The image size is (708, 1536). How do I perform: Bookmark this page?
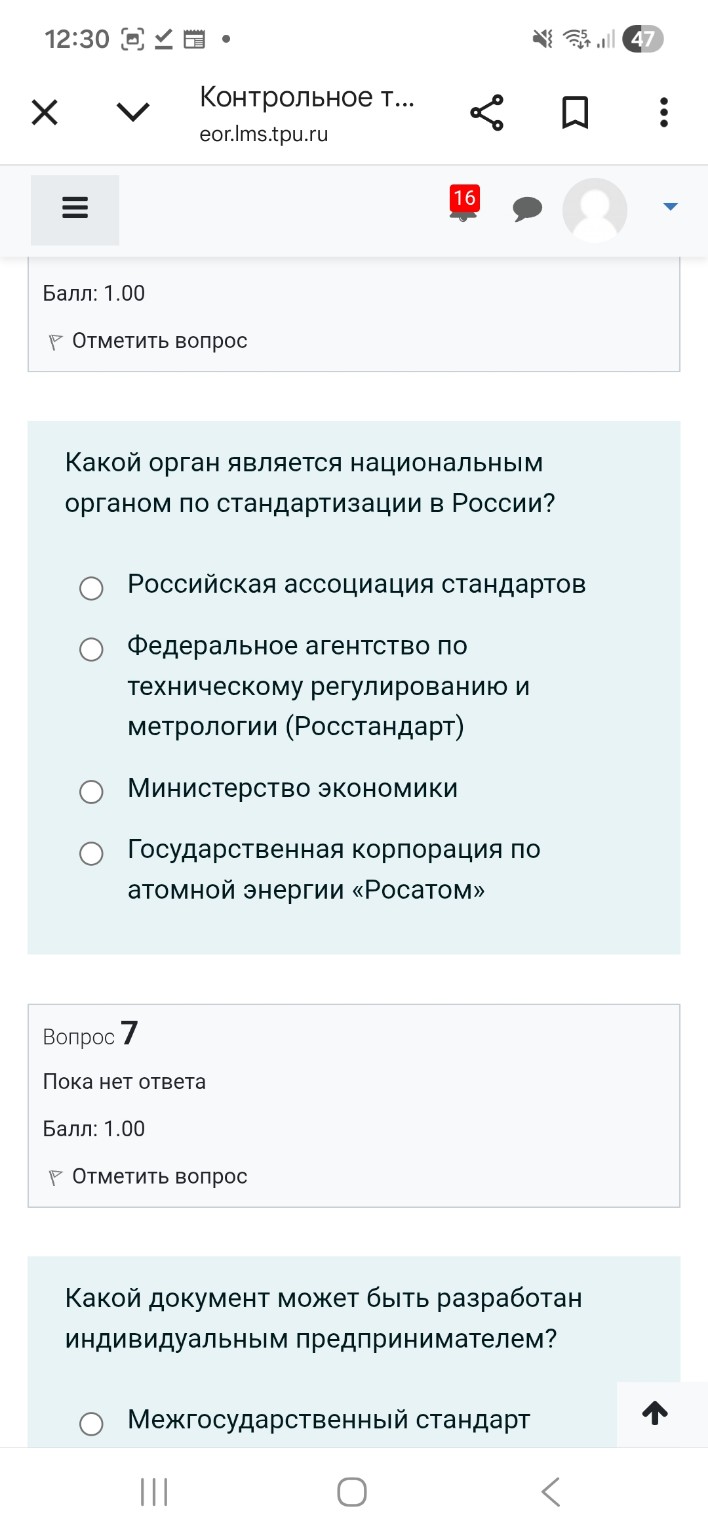(575, 112)
